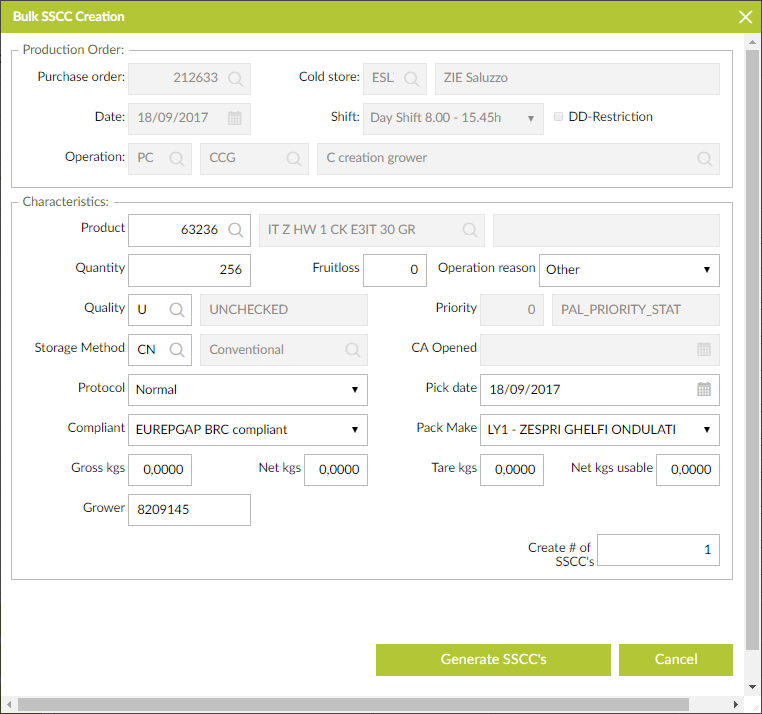
Task: Click the scroll left arrow
Action: click(x=9, y=704)
